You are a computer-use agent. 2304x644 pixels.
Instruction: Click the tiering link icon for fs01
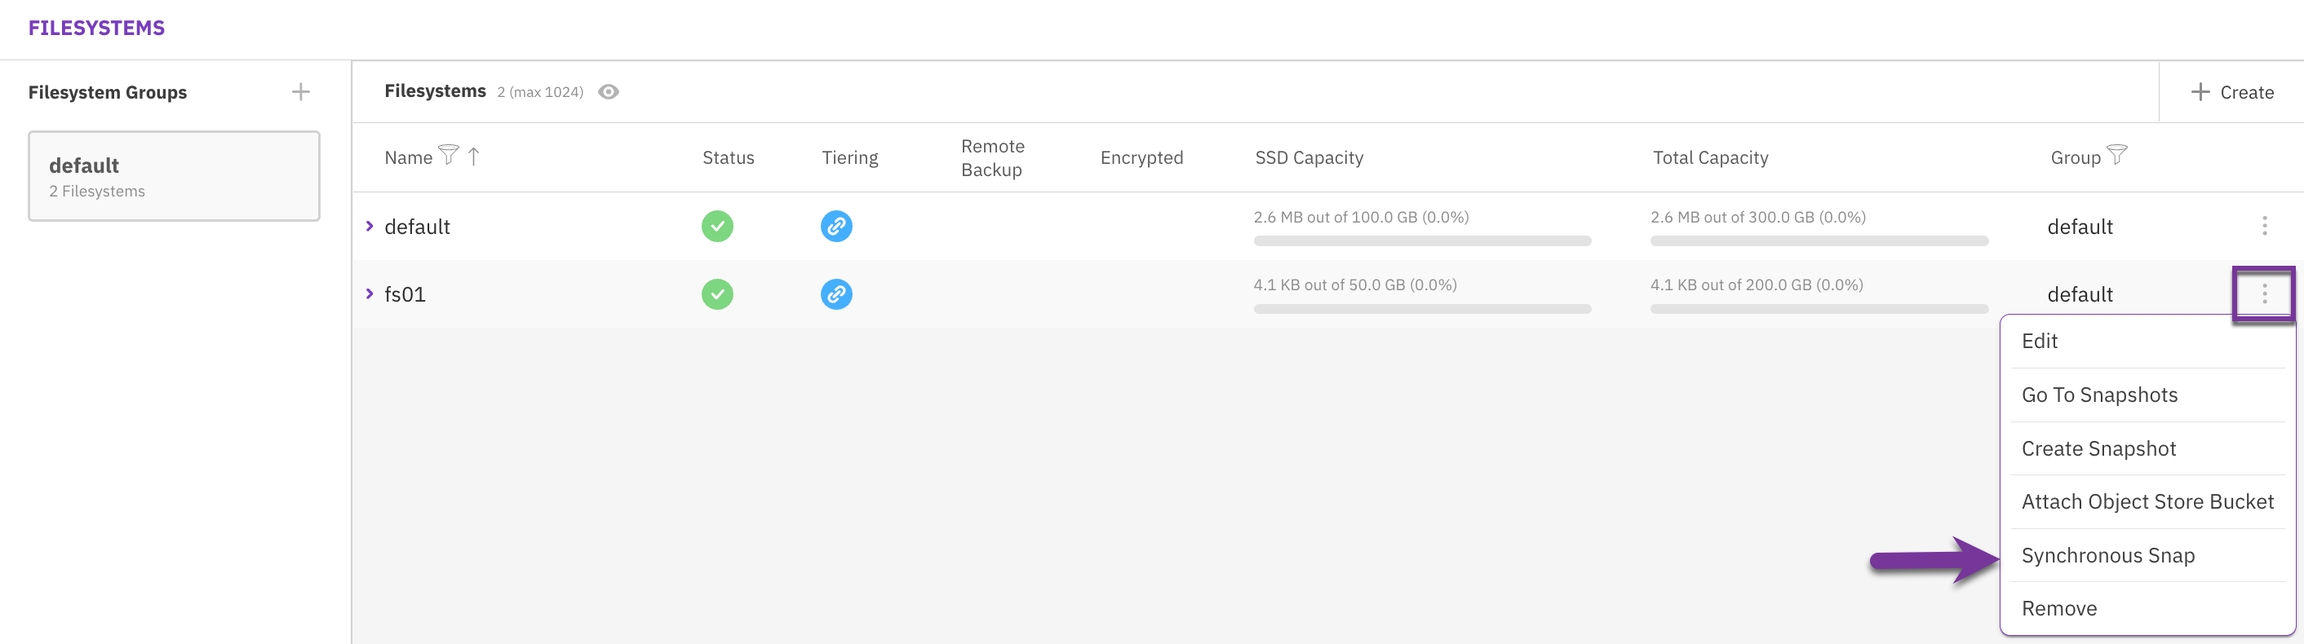[x=836, y=294]
